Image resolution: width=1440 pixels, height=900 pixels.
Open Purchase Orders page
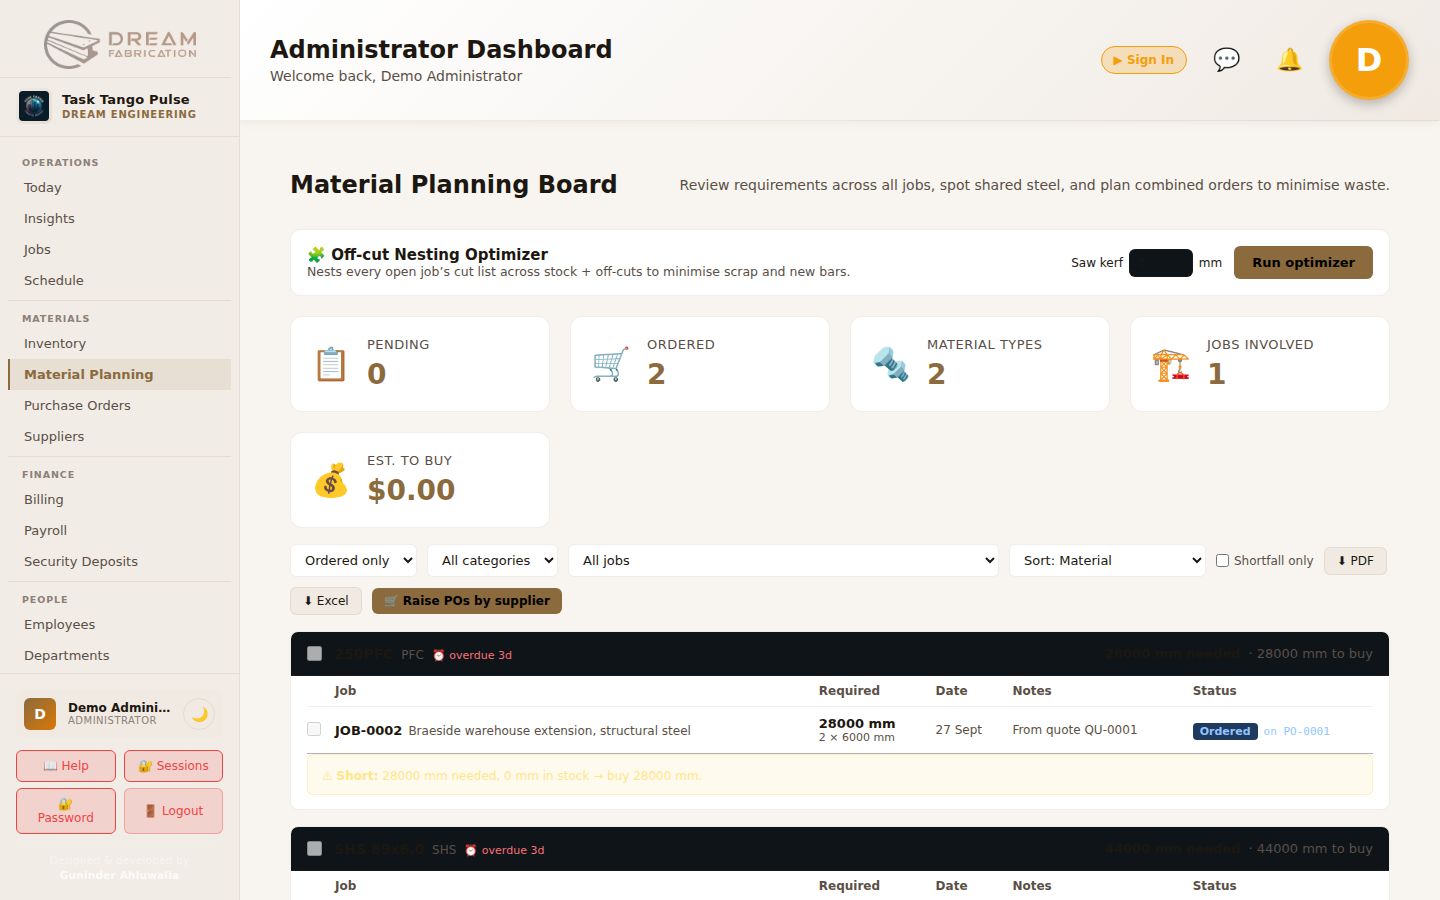click(x=119, y=406)
